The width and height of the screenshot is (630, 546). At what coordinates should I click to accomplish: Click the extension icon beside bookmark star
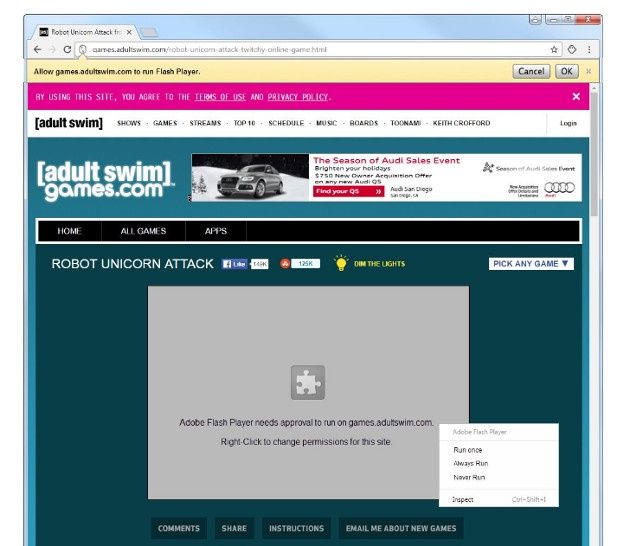coord(572,49)
